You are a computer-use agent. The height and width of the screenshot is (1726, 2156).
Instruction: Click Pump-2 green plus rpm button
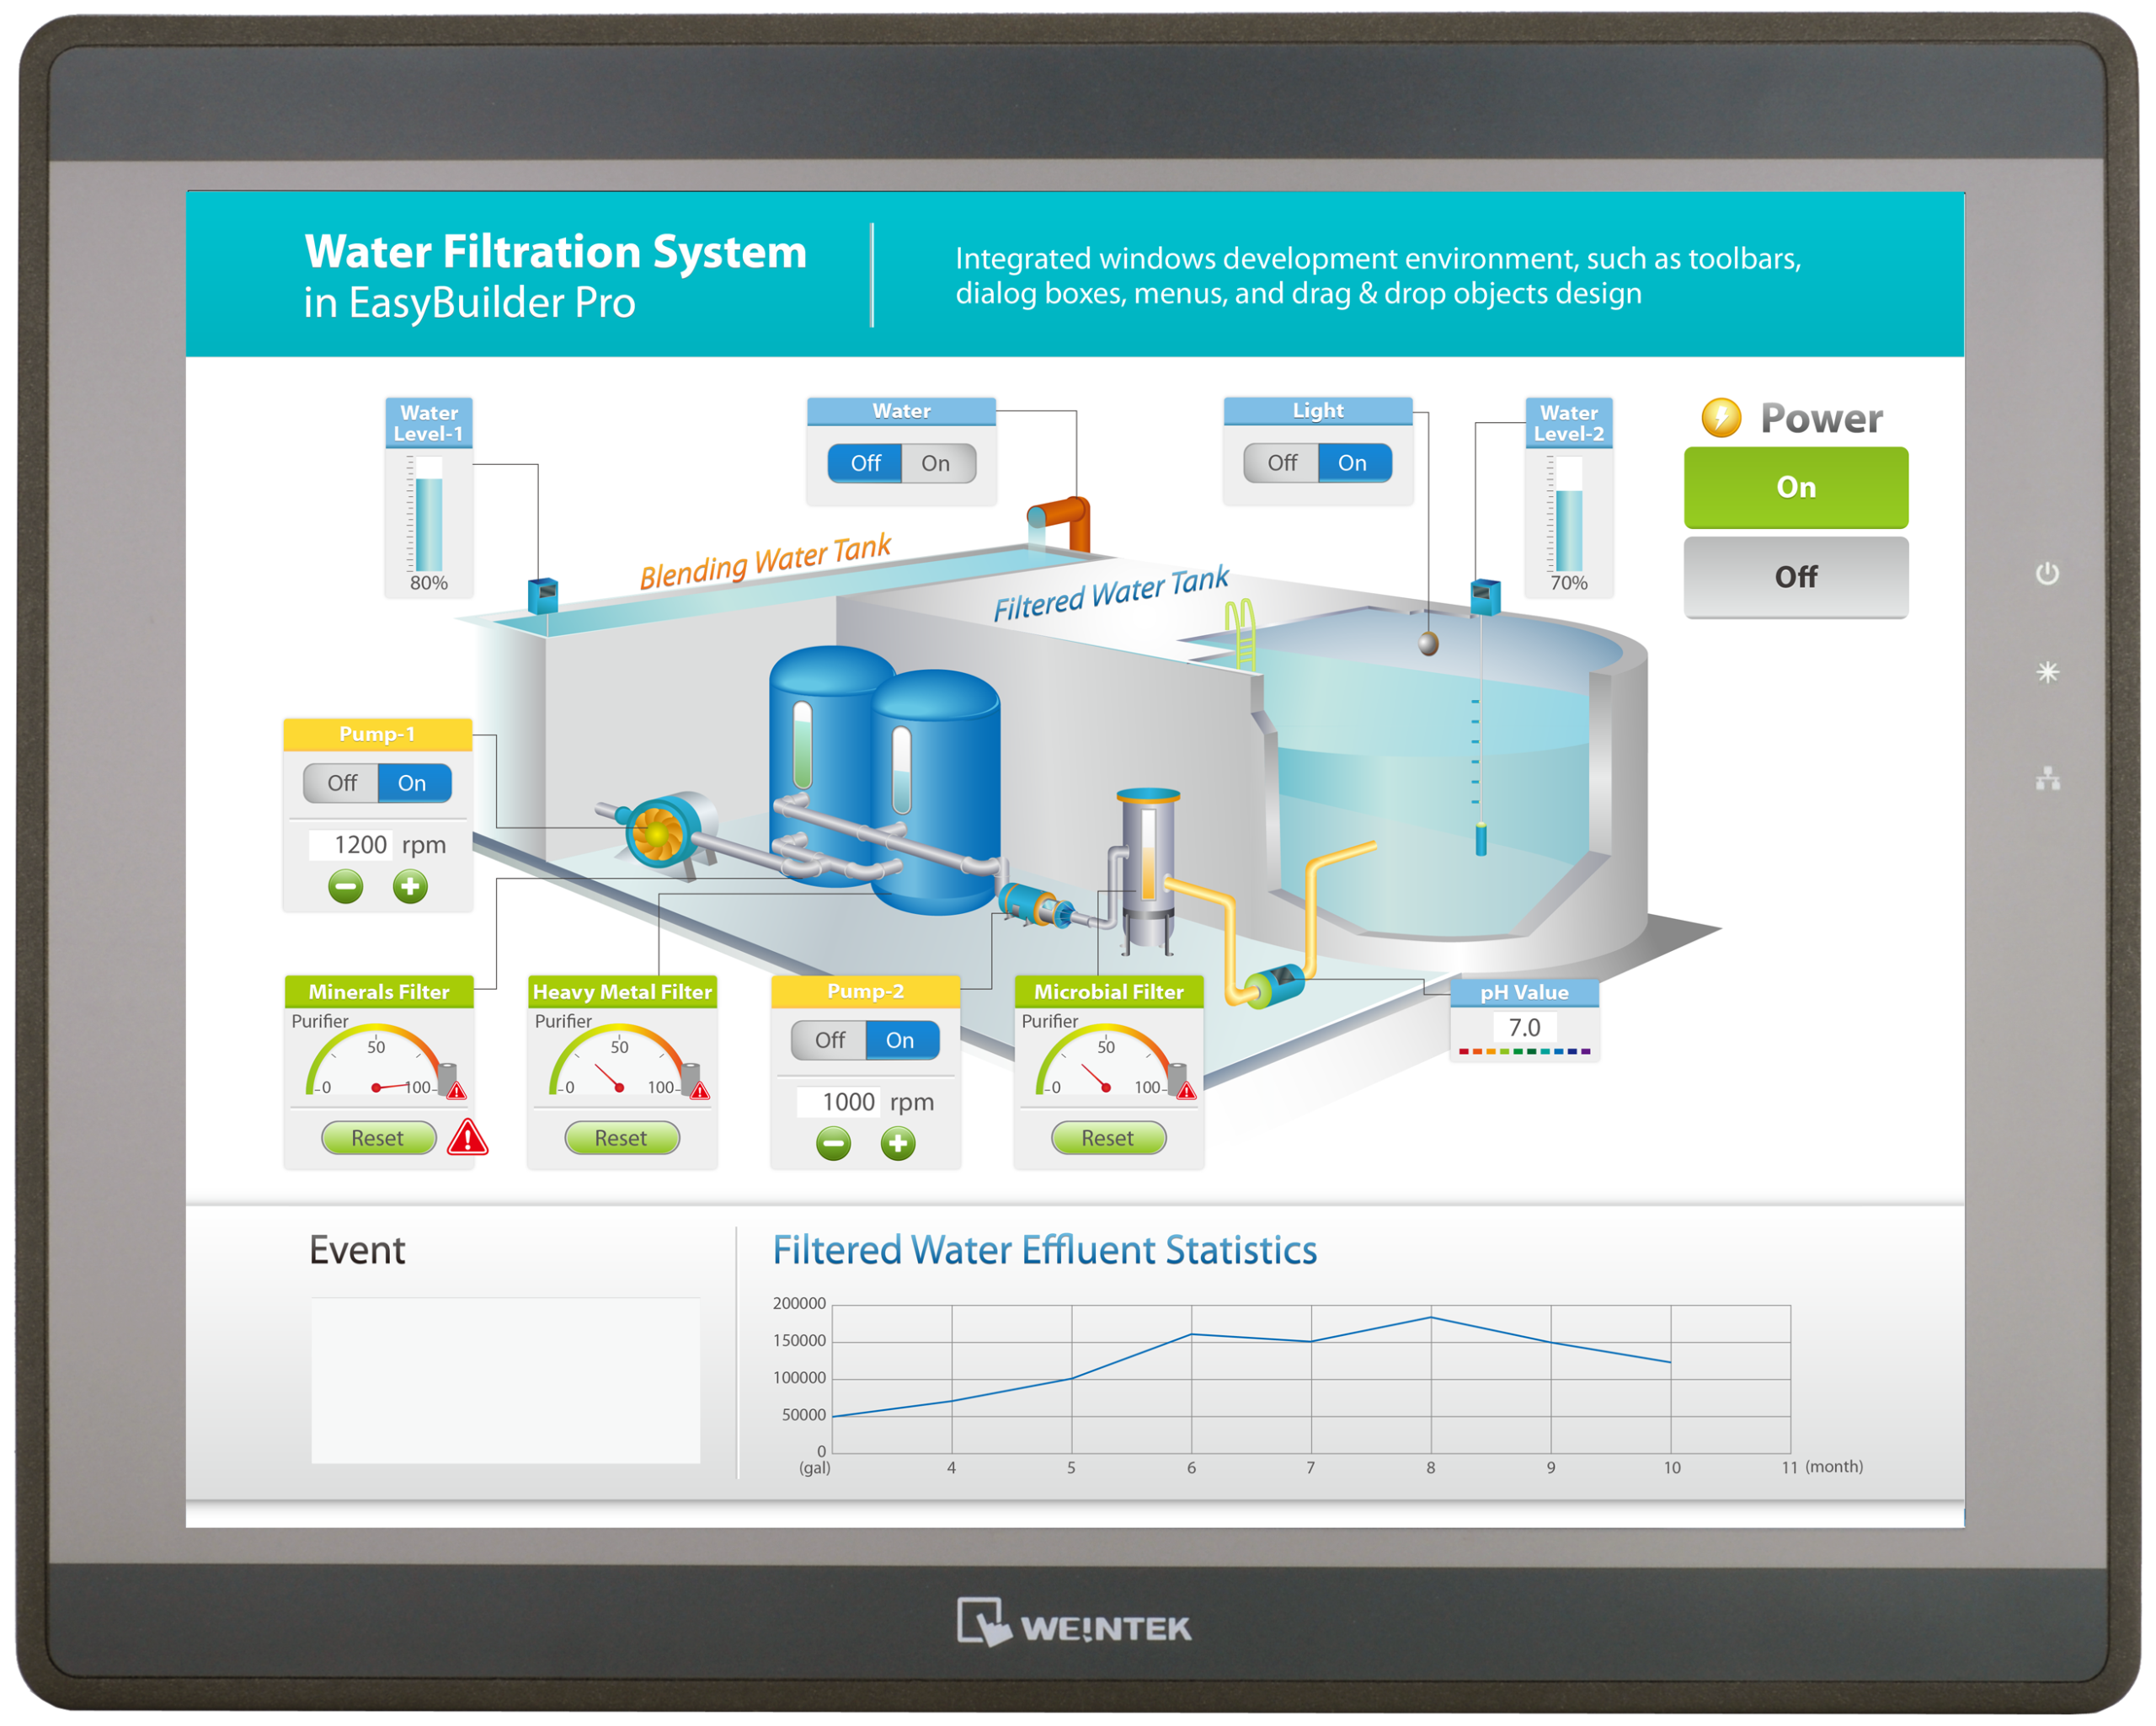pyautogui.click(x=898, y=1143)
